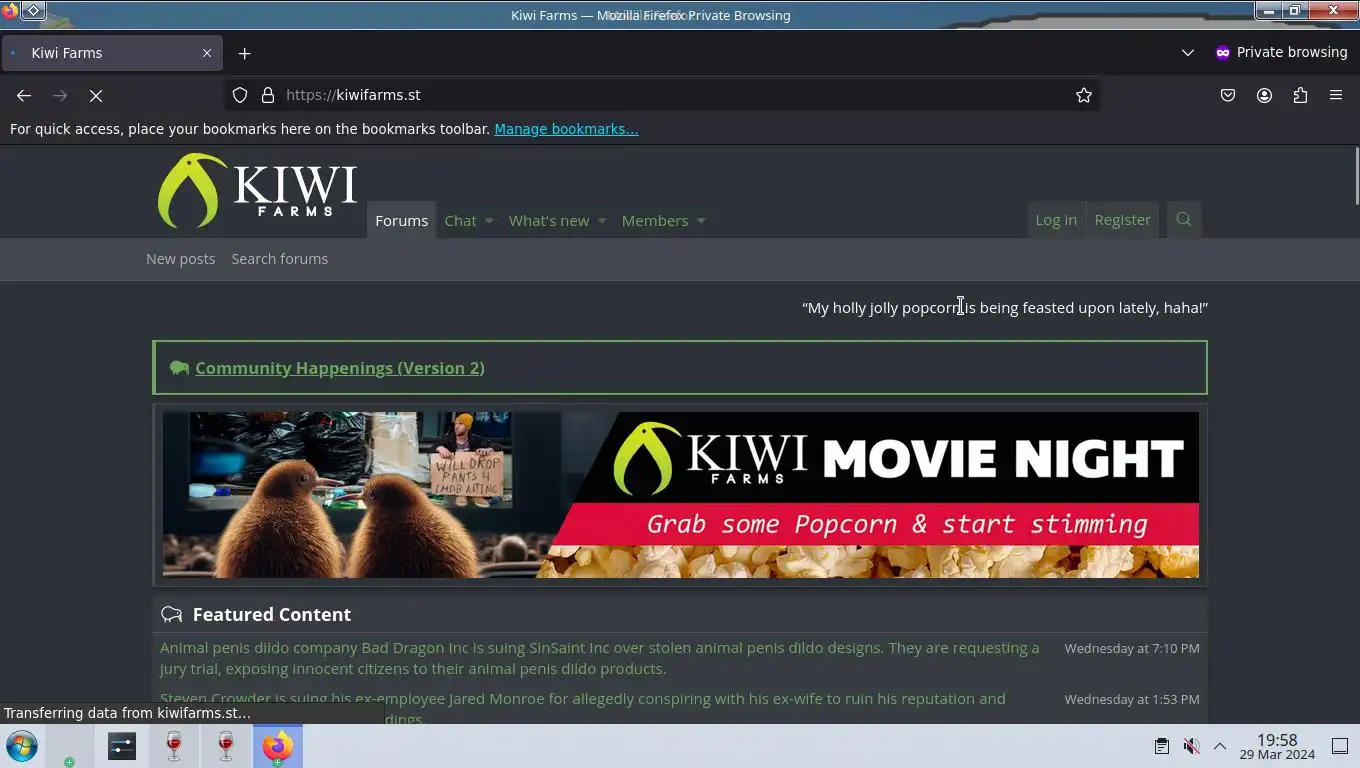Expand the What's new dropdown arrow

(602, 221)
